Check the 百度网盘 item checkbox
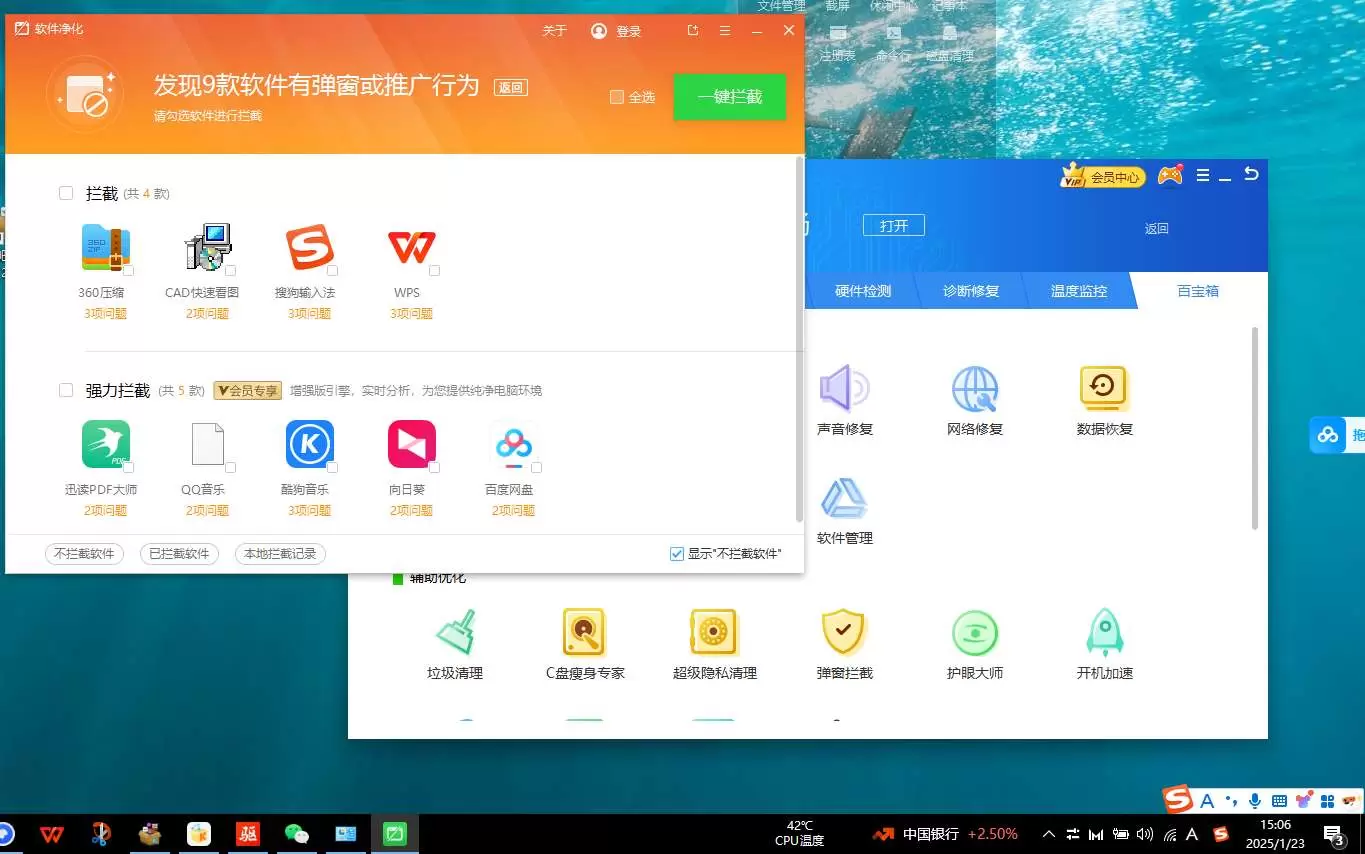The image size is (1365, 854). point(536,468)
